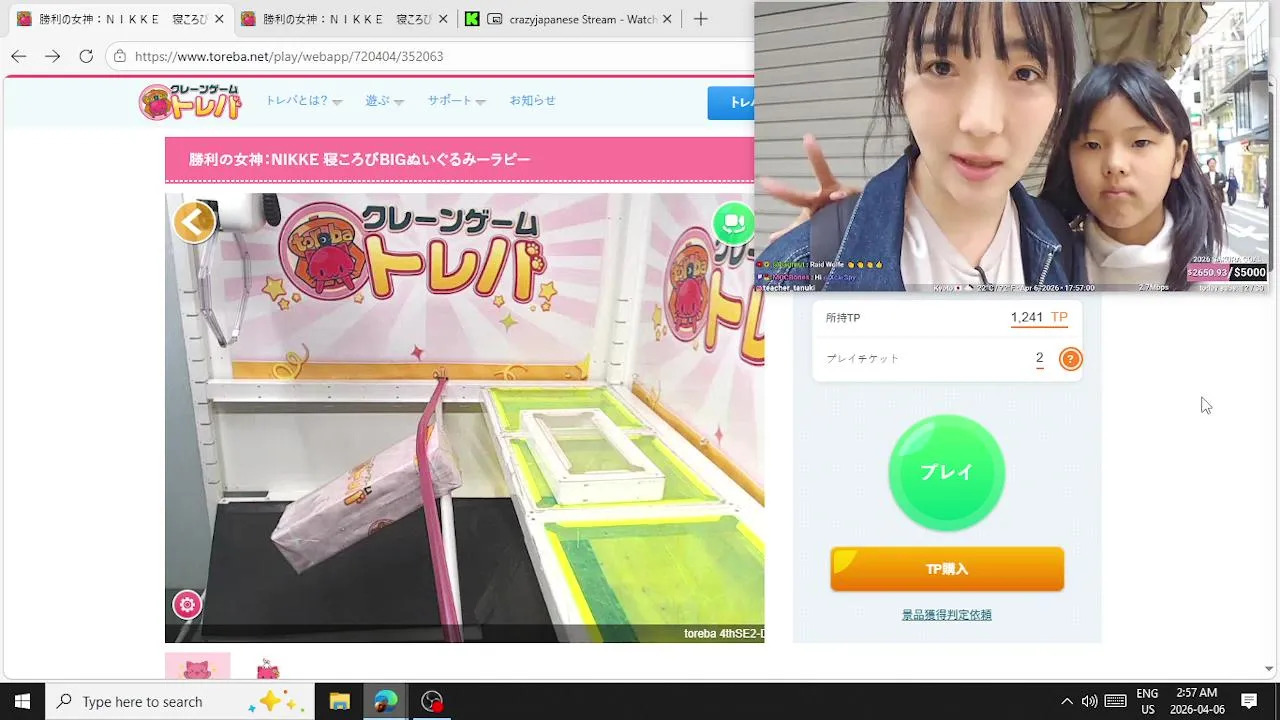Image resolution: width=1280 pixels, height=720 pixels.
Task: Click the プレイチケット count 2
Action: [x=1040, y=358]
